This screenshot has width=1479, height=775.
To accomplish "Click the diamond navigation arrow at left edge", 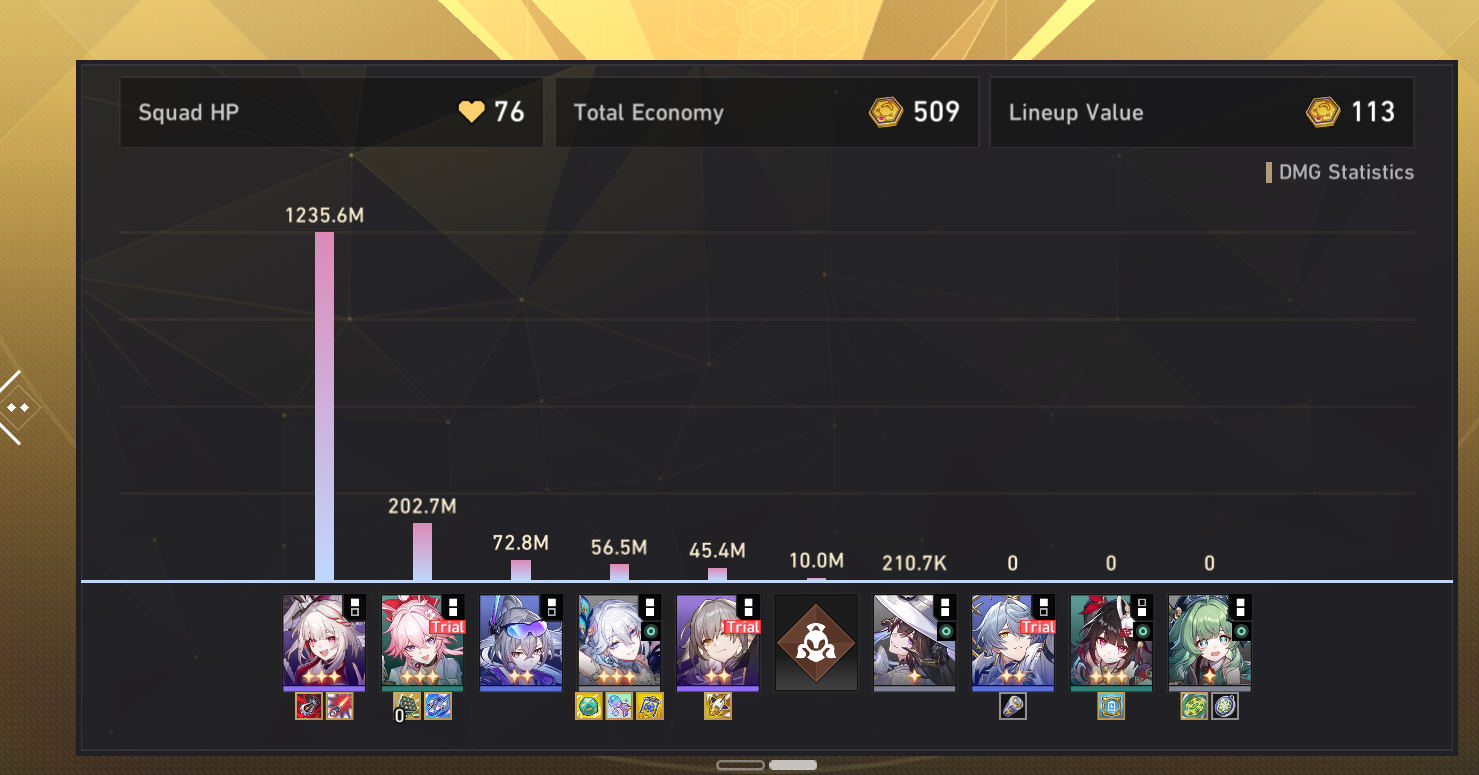I will (x=17, y=407).
